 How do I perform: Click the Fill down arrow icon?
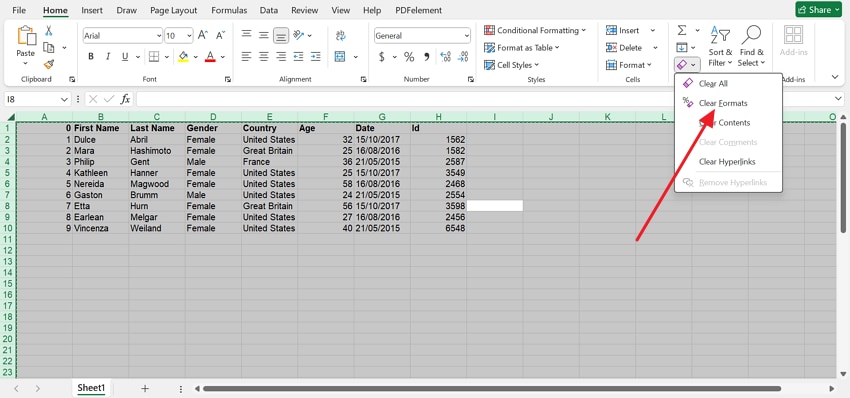coord(682,48)
